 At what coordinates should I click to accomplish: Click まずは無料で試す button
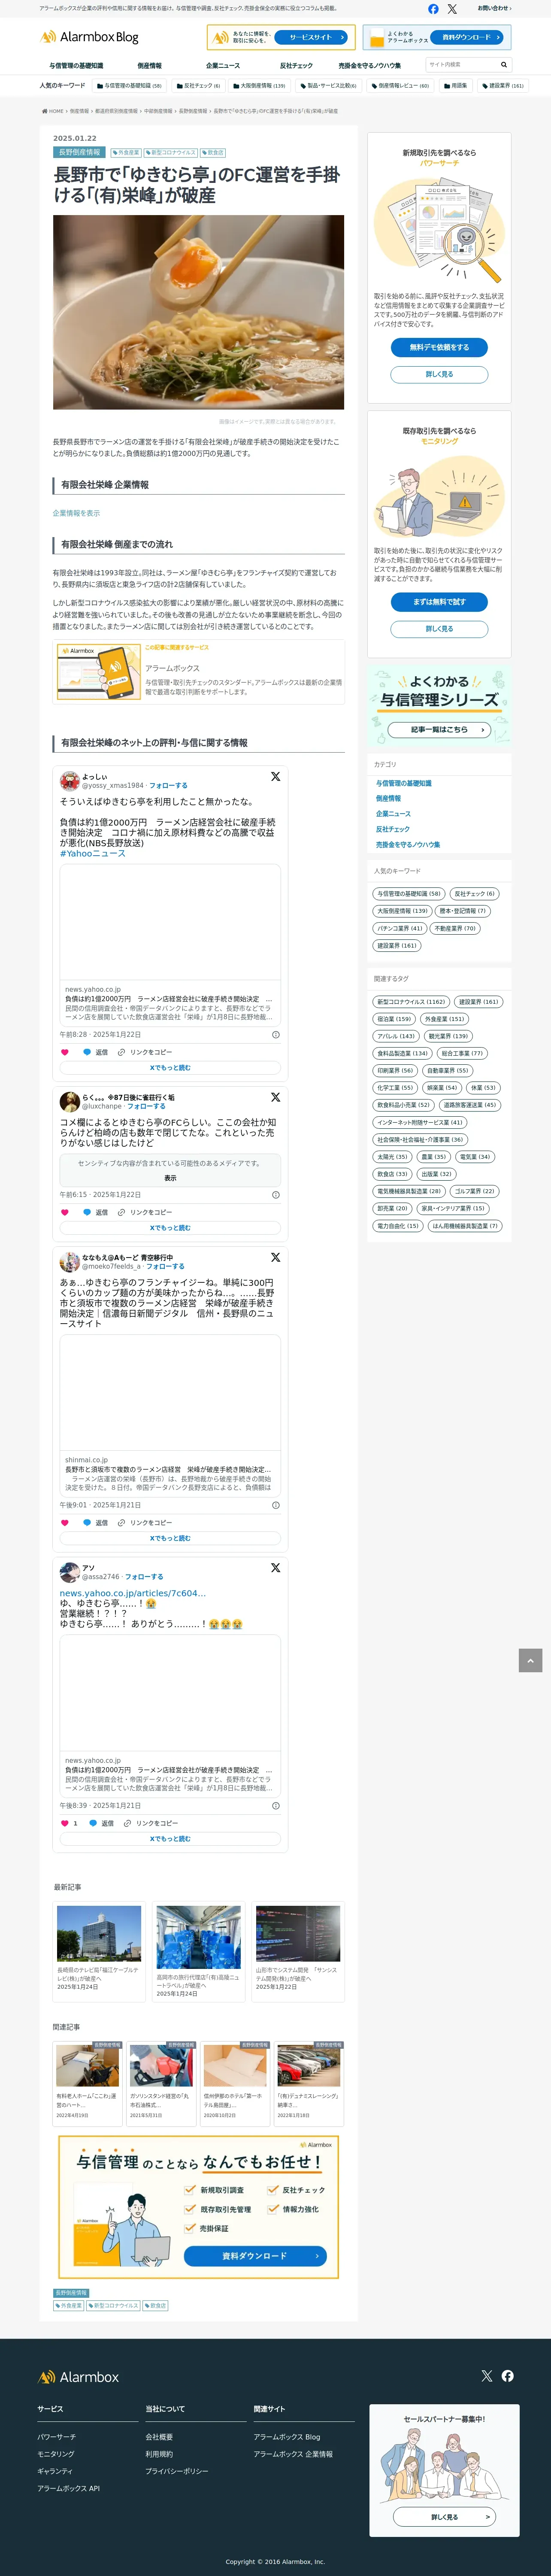(x=439, y=602)
